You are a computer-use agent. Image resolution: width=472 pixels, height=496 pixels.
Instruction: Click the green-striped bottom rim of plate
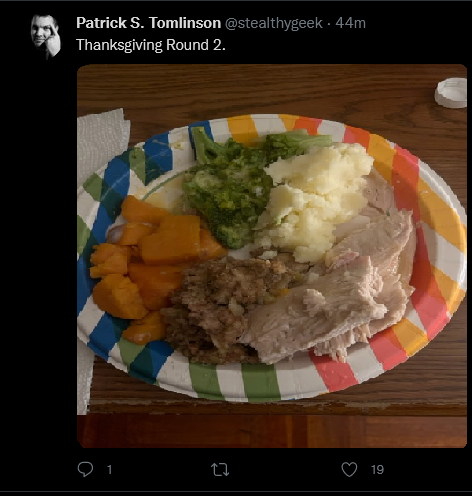233,382
